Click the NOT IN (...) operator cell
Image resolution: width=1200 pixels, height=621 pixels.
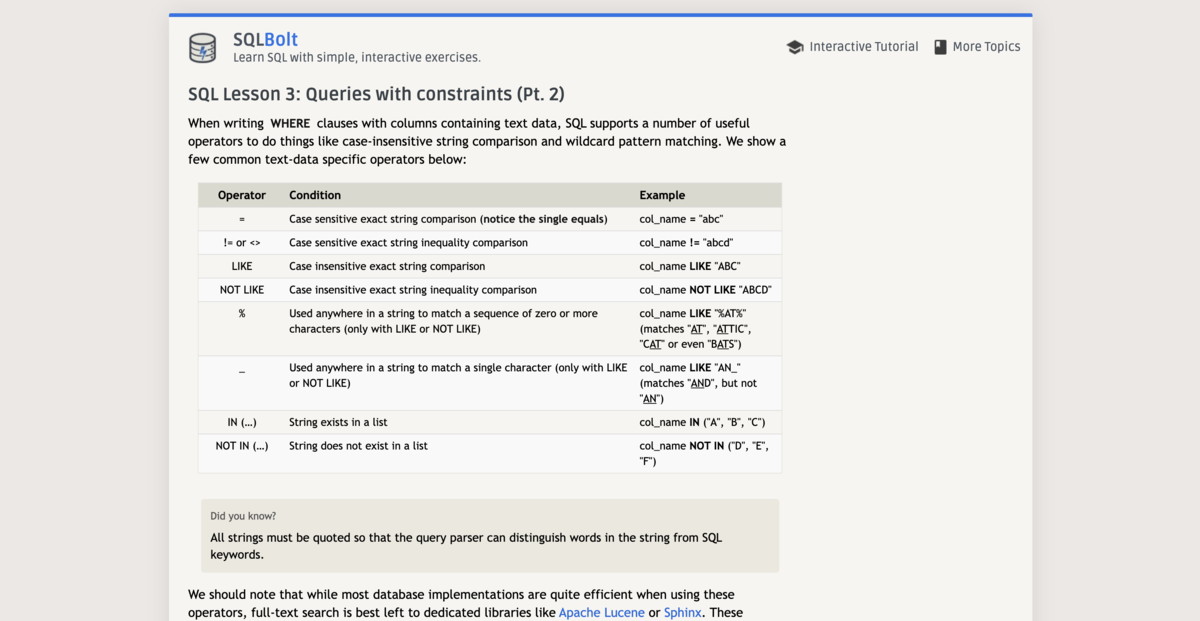click(x=241, y=446)
